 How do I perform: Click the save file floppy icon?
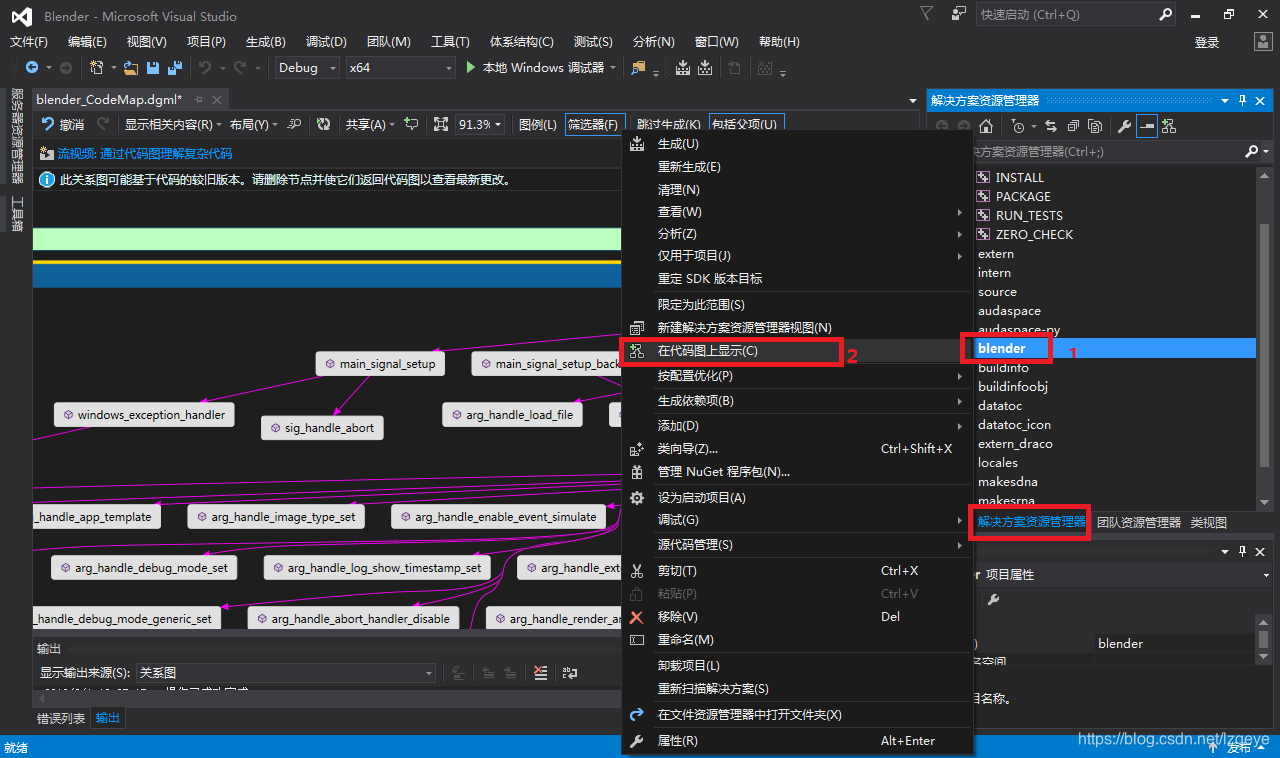point(152,67)
